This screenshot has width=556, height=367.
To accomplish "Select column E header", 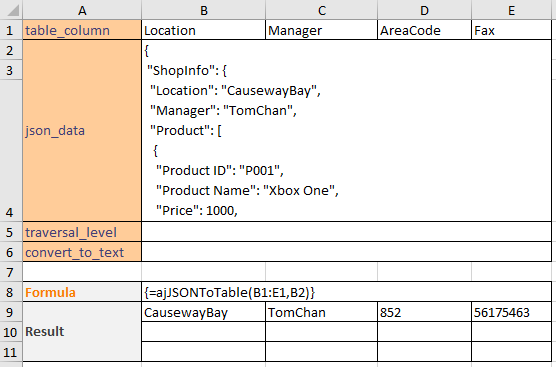I will (x=512, y=10).
